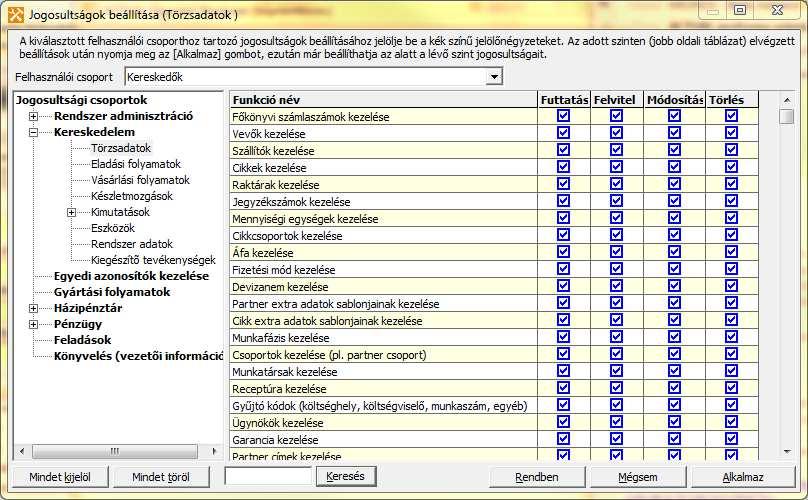Toggle Módosítás for Ügynökök kezelése

coord(675,422)
